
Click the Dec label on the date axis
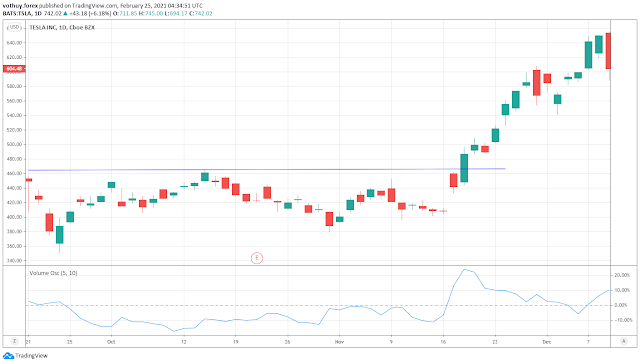pos(547,342)
